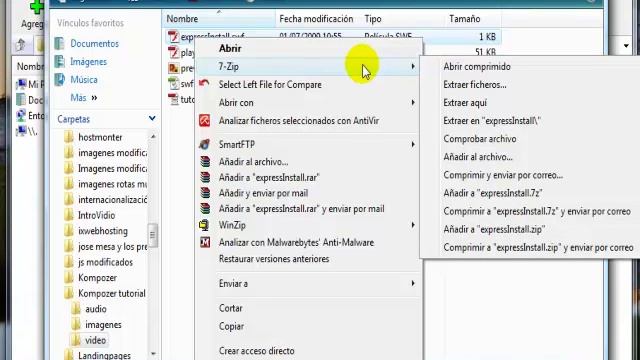Select Copiar in context menu
640x360 pixels.
tap(231, 326)
